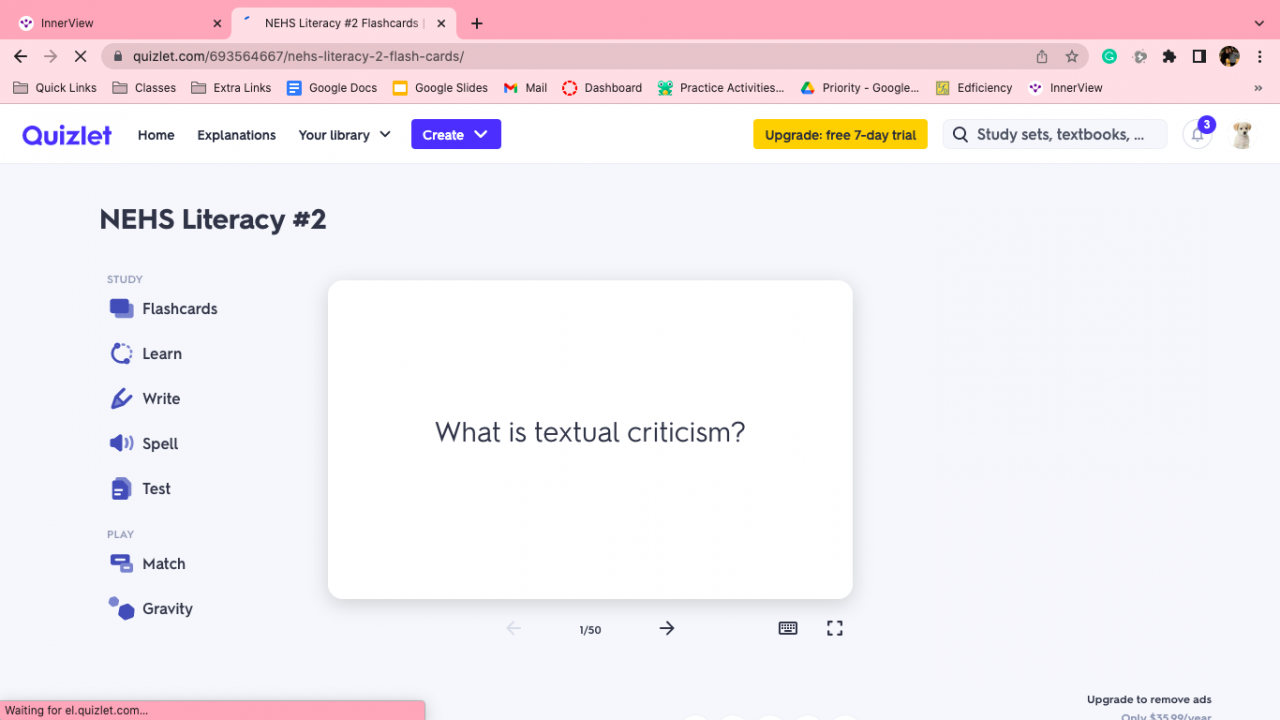Open the Google Slides bookmark

(440, 88)
